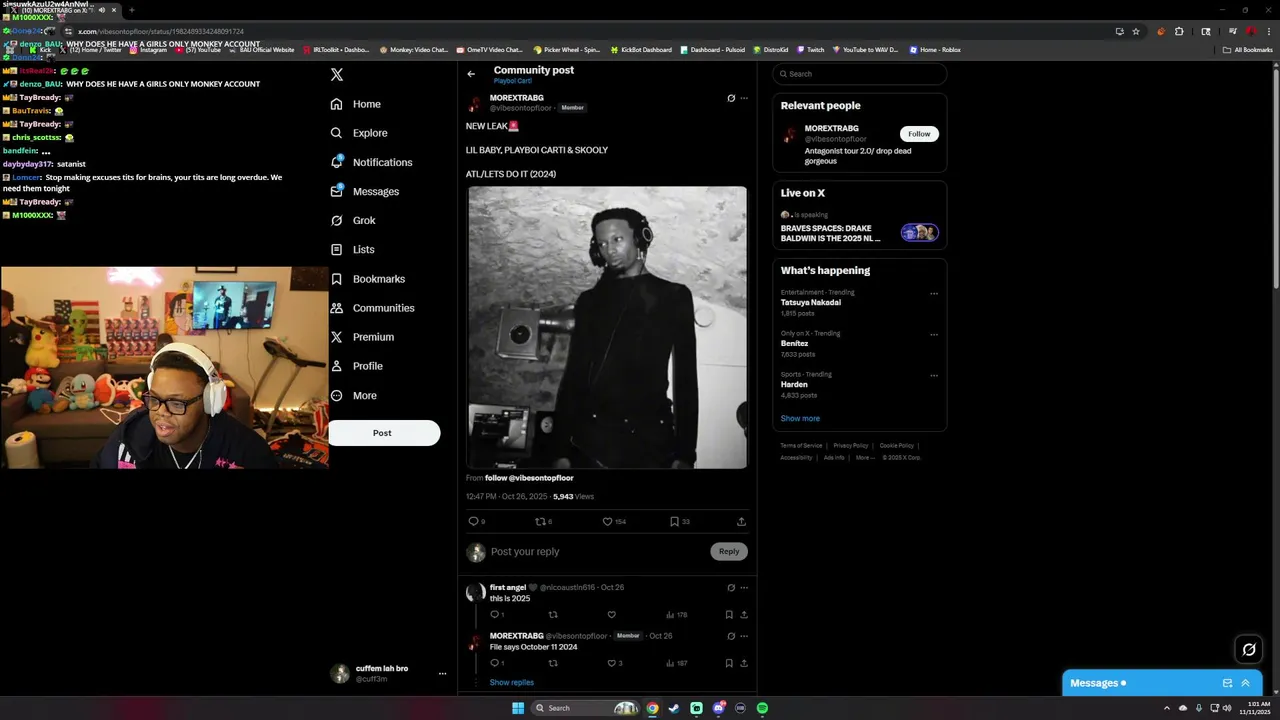Open the Twitch bookmark
This screenshot has width=1280, height=720.
[810, 49]
